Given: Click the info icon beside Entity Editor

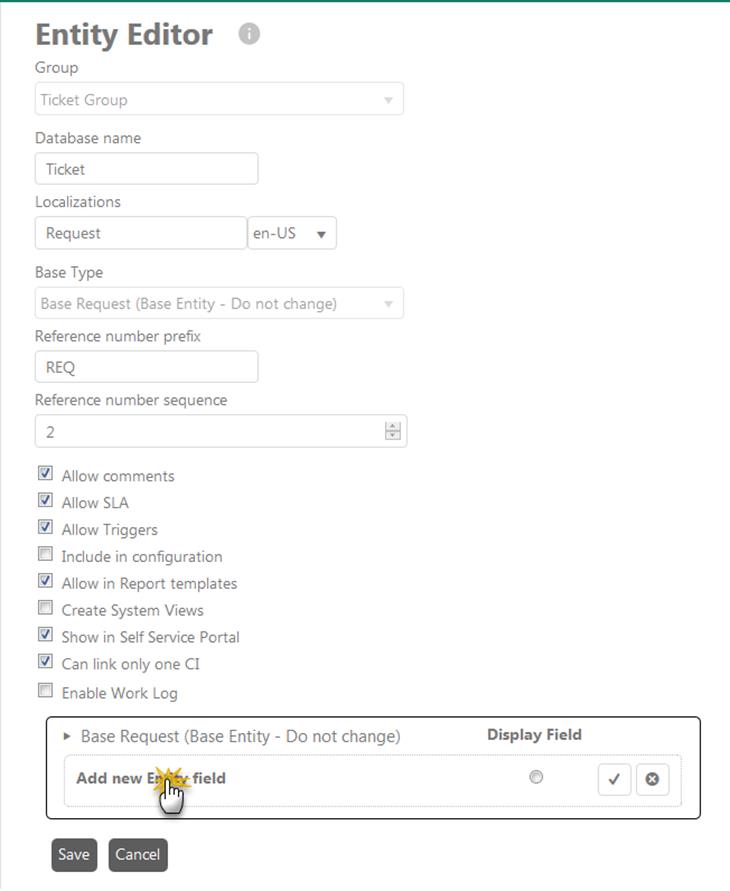Looking at the screenshot, I should (249, 34).
